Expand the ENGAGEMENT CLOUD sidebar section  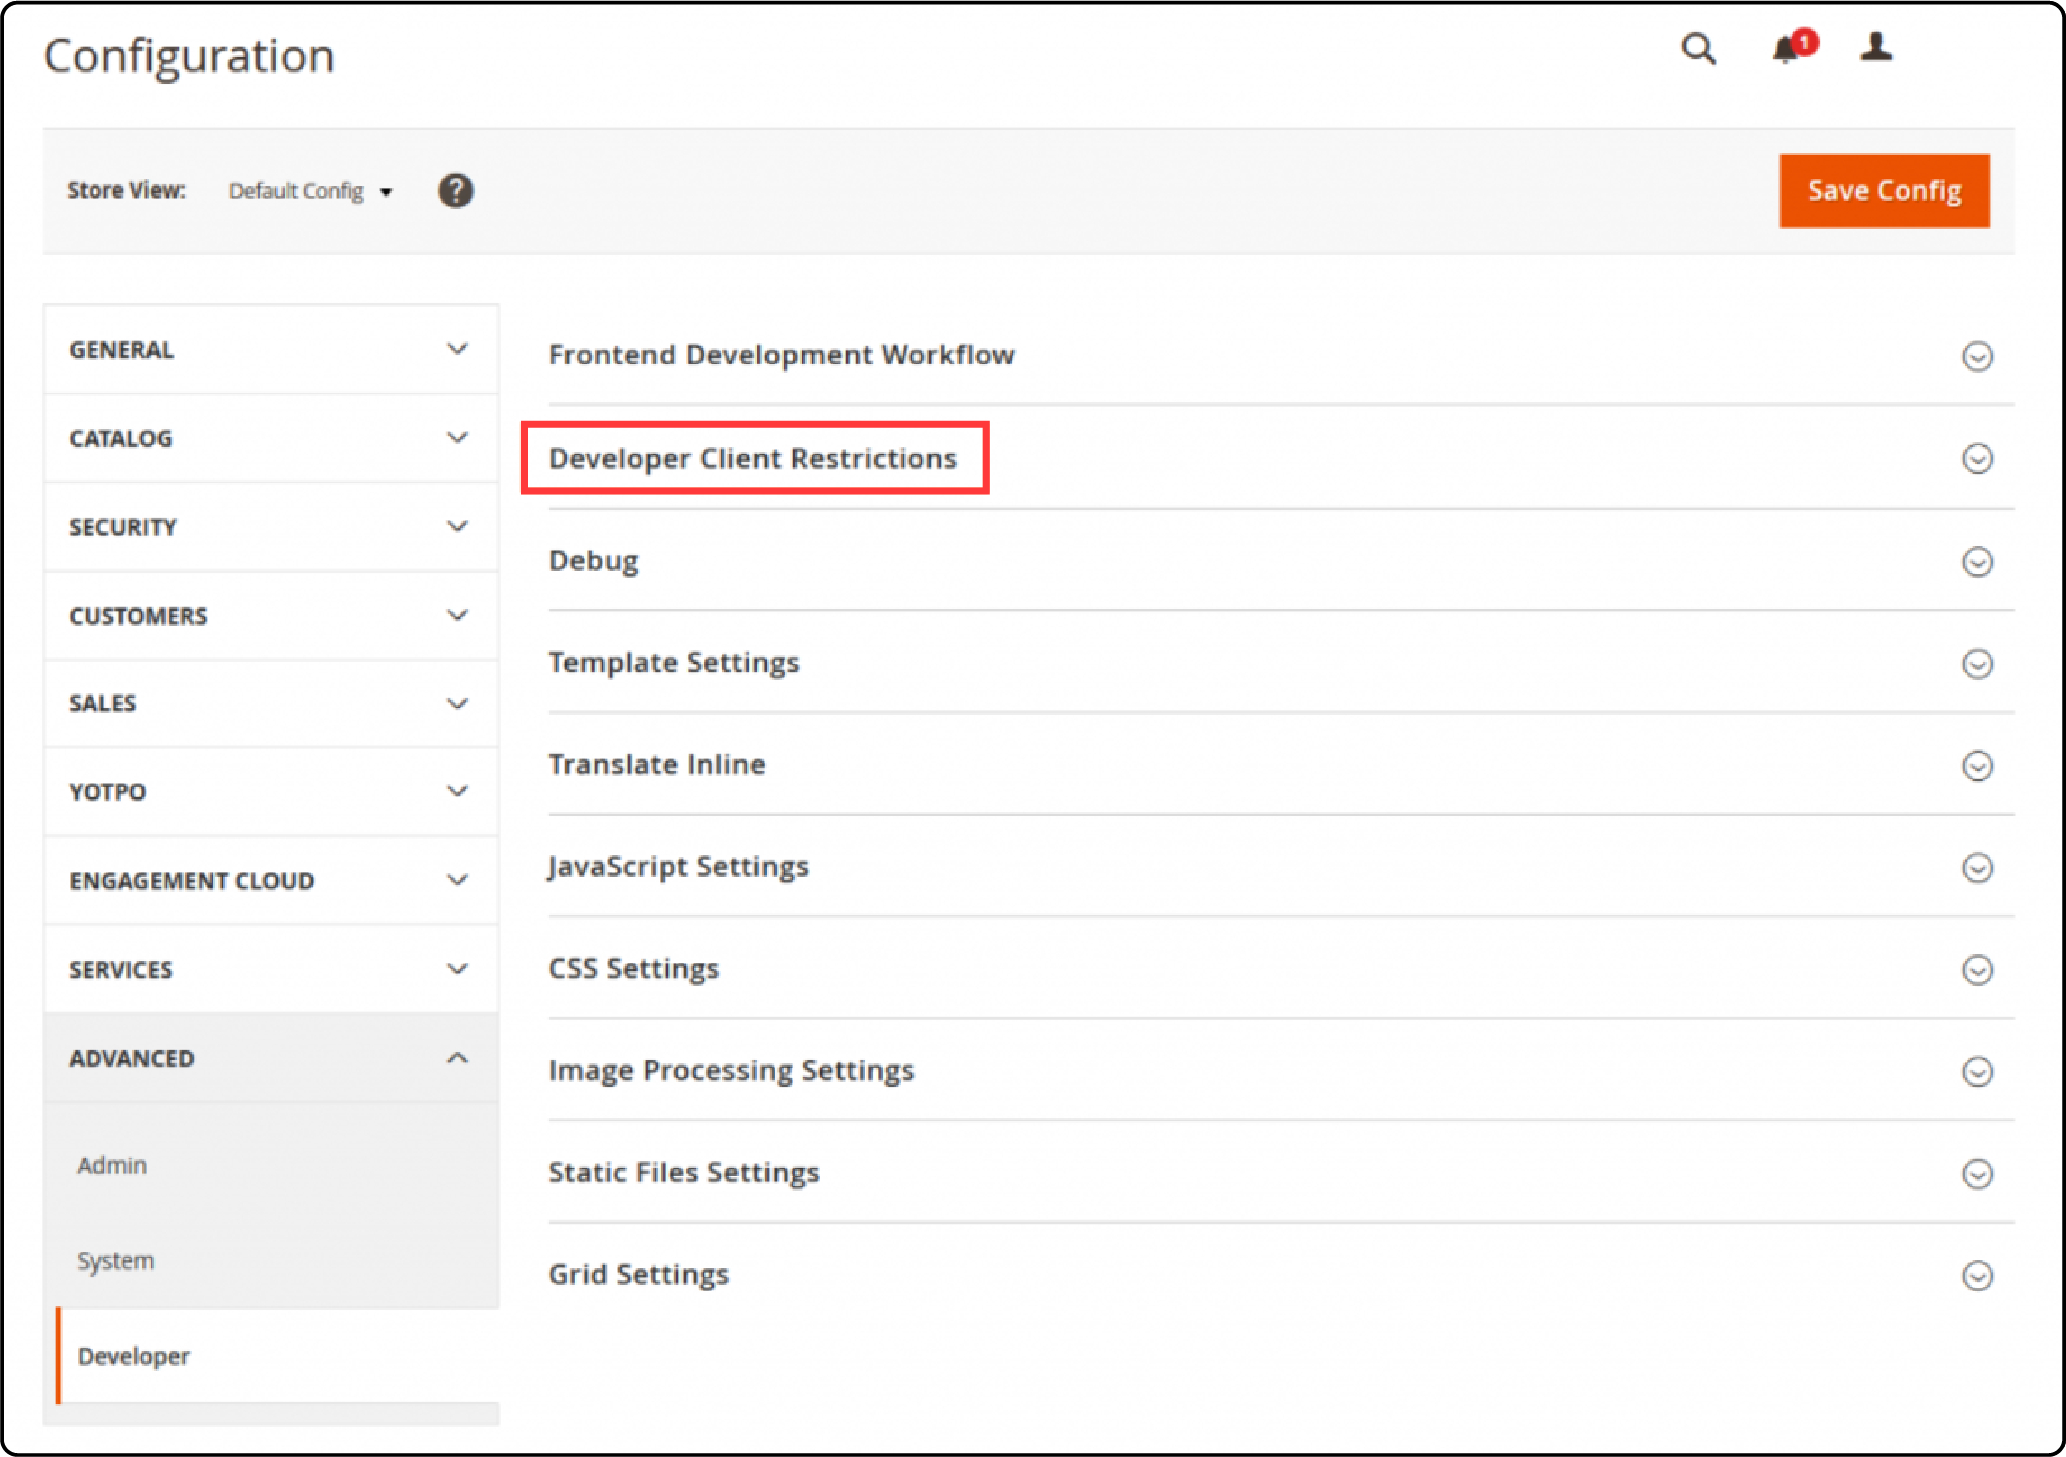coord(270,881)
